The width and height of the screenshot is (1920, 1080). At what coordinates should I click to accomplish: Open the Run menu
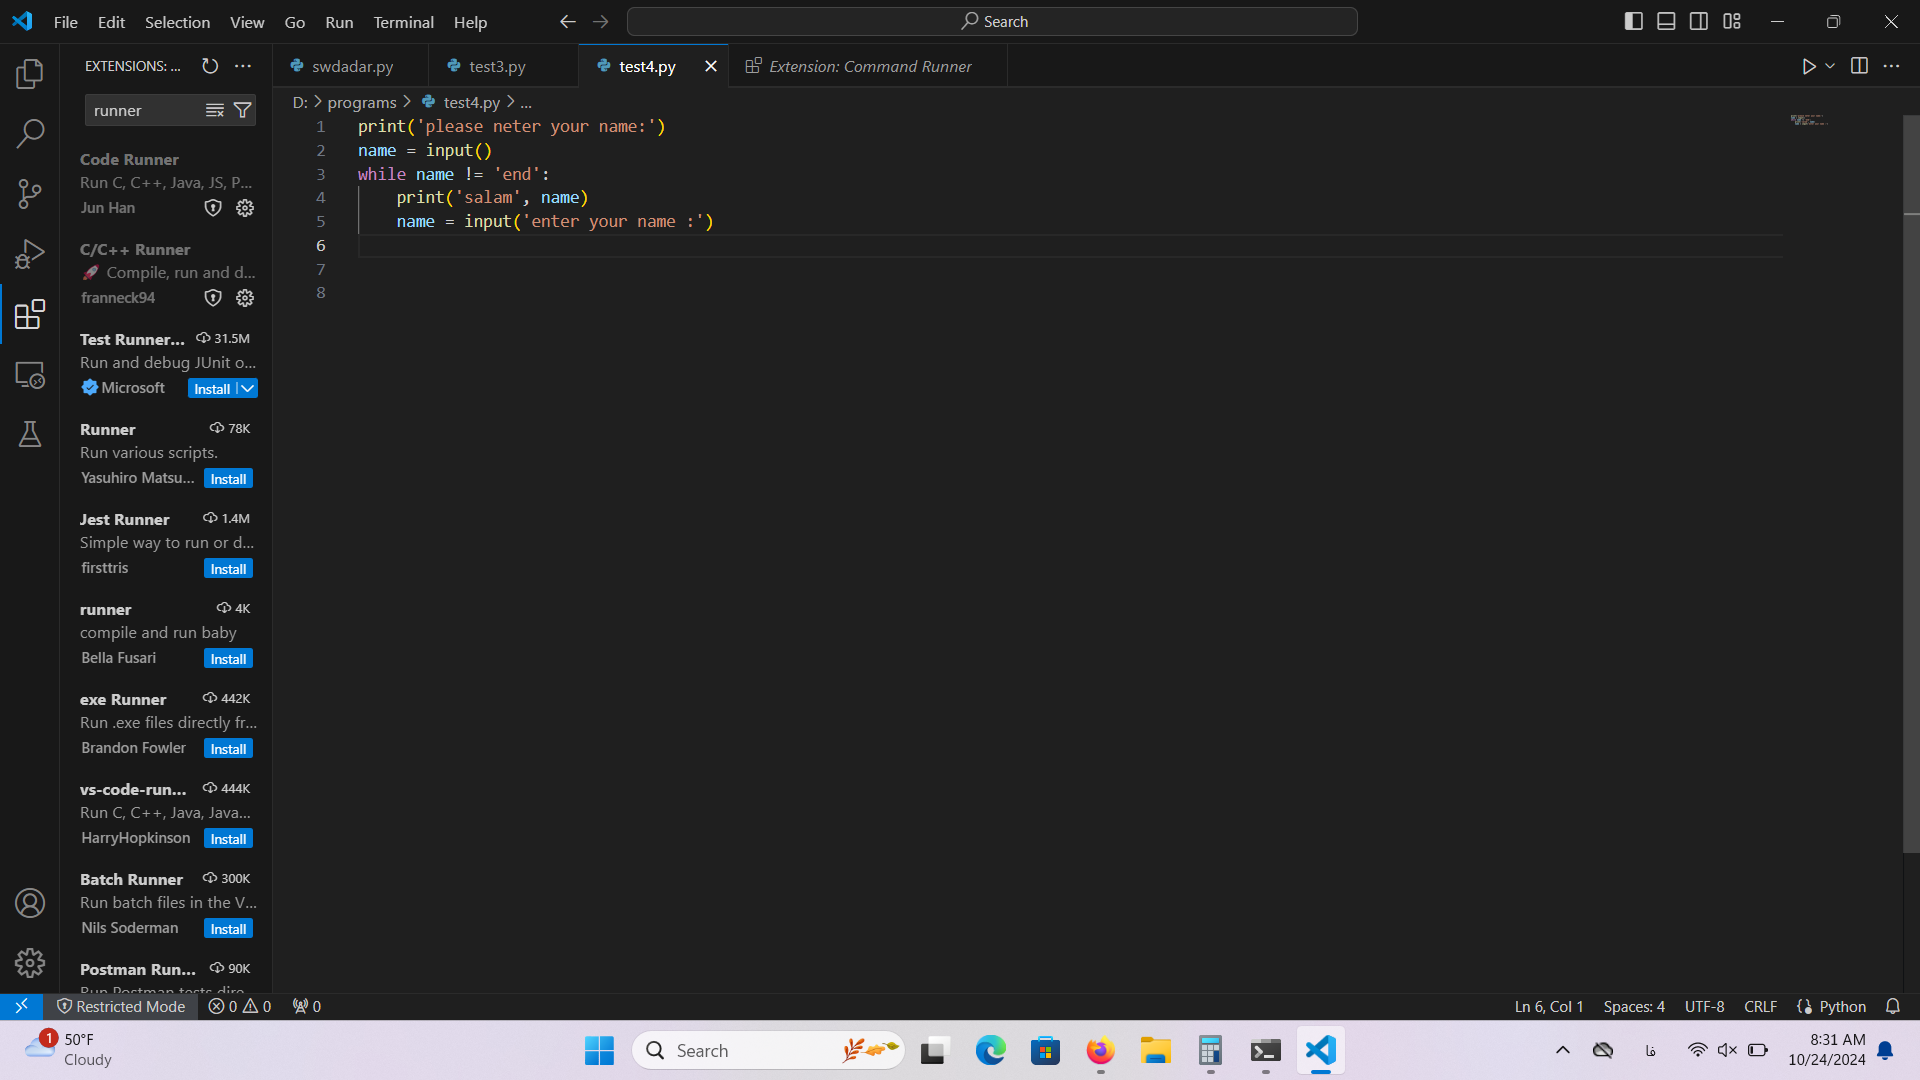[339, 22]
